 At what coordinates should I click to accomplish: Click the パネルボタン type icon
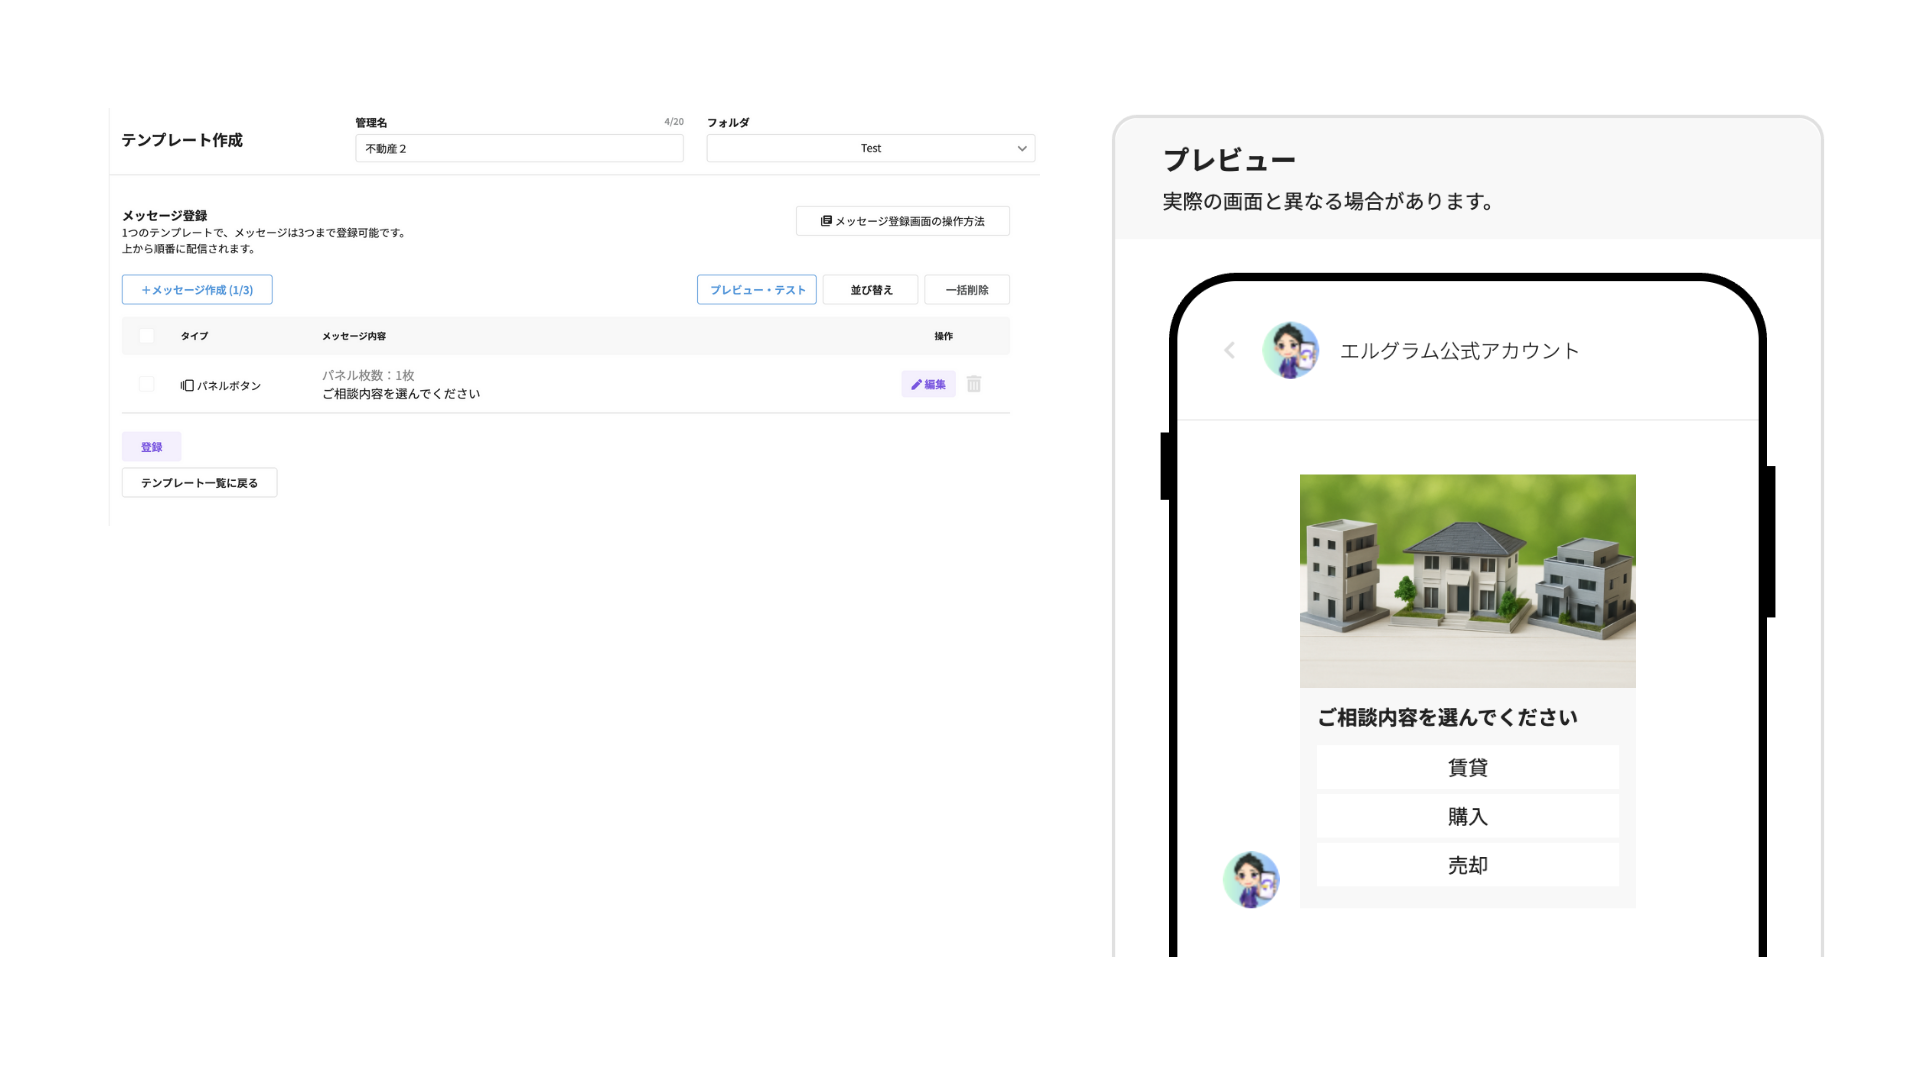tap(187, 385)
